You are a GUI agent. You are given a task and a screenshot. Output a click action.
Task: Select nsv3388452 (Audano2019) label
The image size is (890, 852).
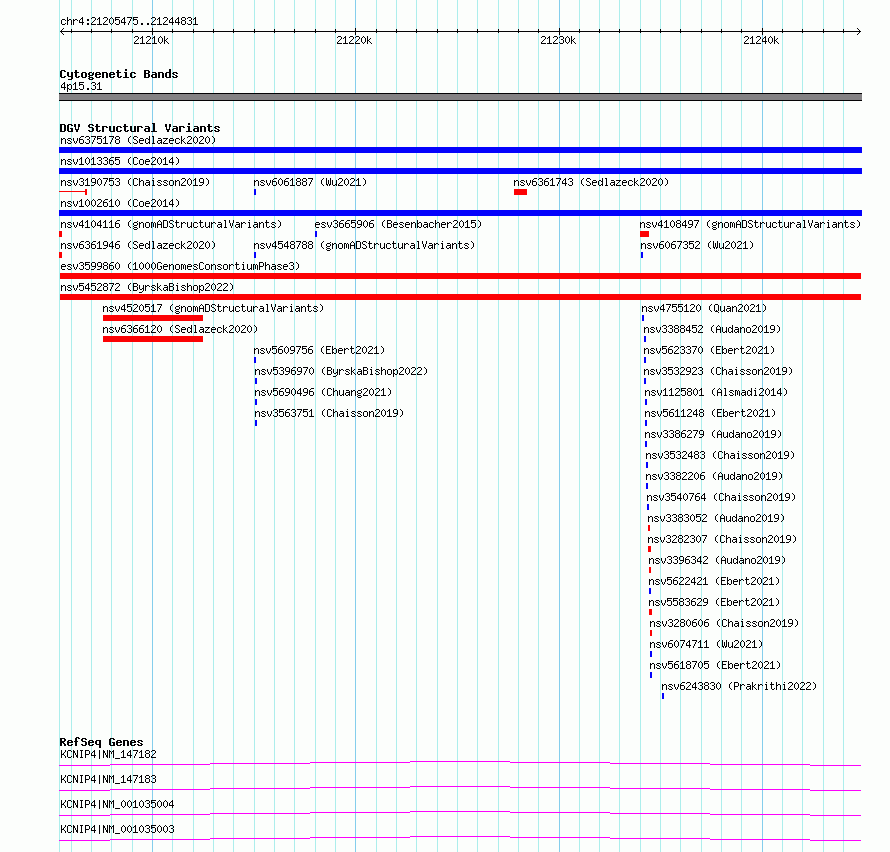[712, 329]
